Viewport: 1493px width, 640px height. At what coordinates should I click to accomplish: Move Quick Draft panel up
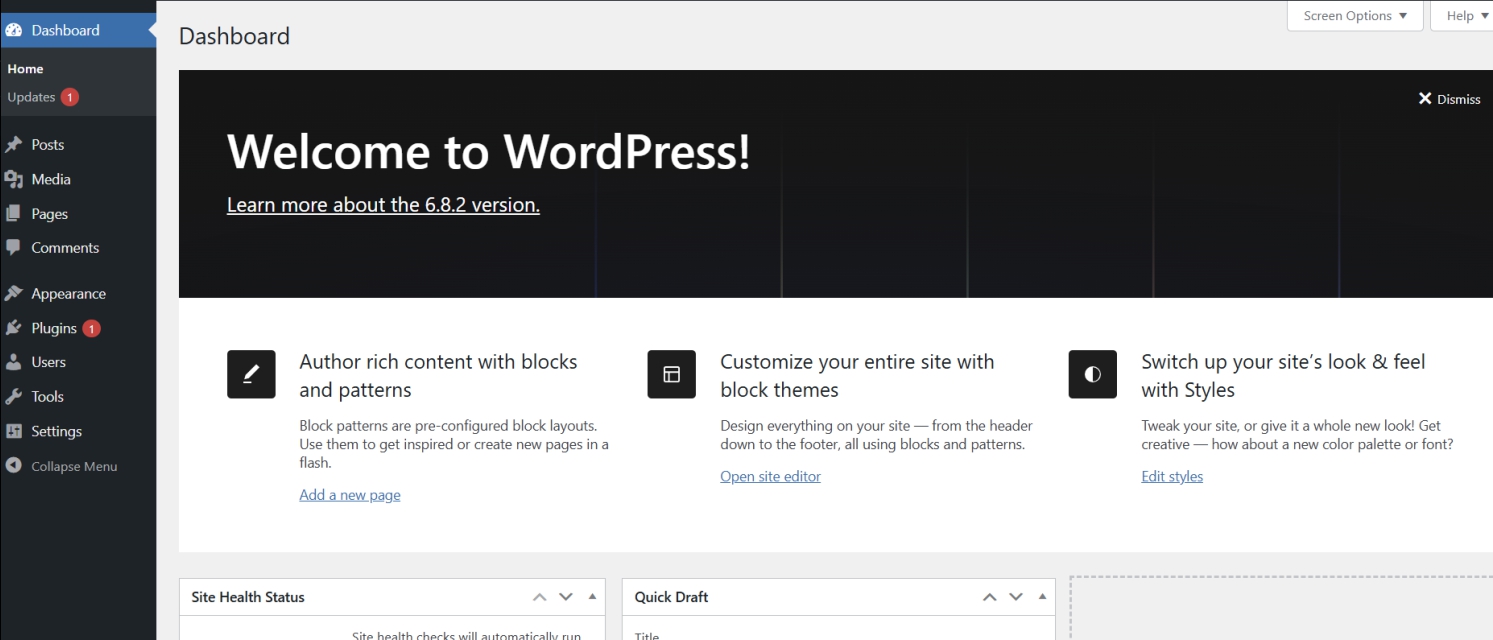pyautogui.click(x=990, y=597)
